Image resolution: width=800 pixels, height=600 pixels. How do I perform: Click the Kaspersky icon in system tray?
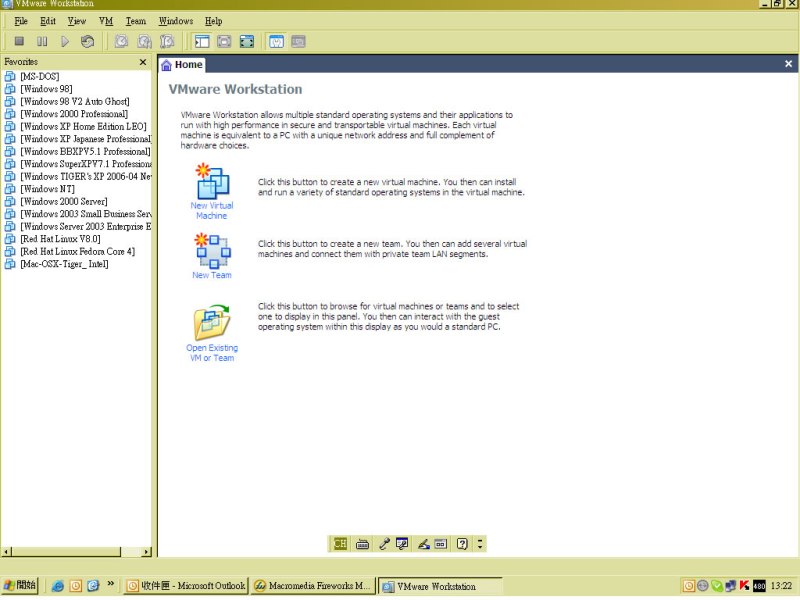(x=744, y=586)
